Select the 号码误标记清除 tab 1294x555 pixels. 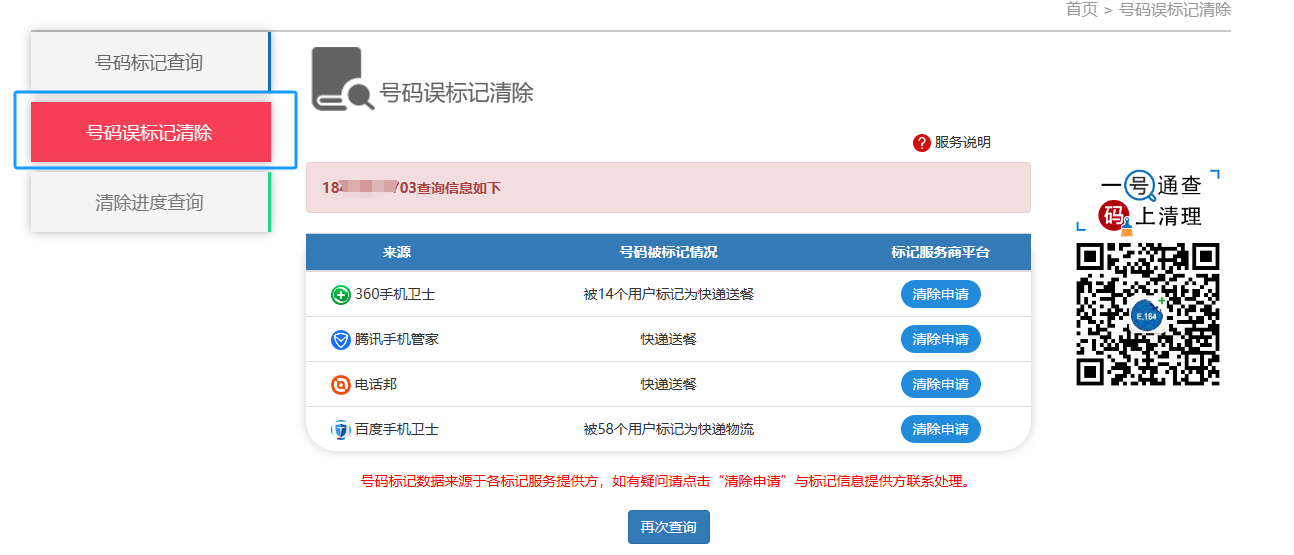[150, 132]
